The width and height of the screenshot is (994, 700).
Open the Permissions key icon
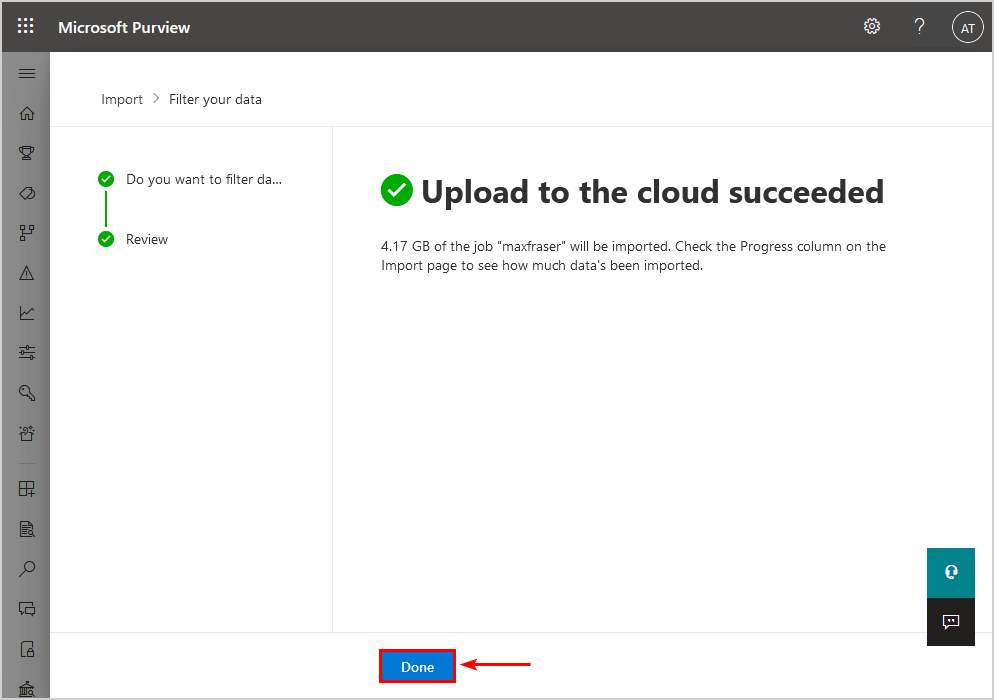[x=27, y=392]
